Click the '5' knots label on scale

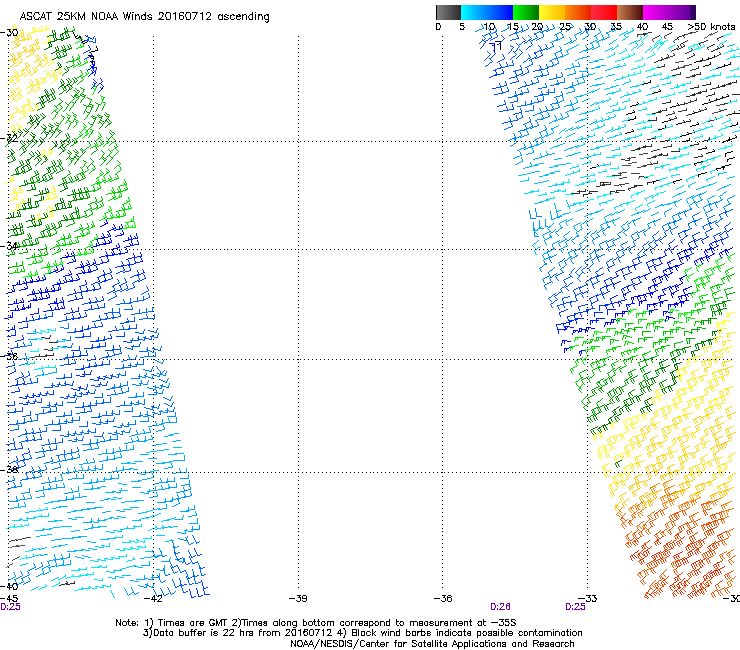(462, 27)
